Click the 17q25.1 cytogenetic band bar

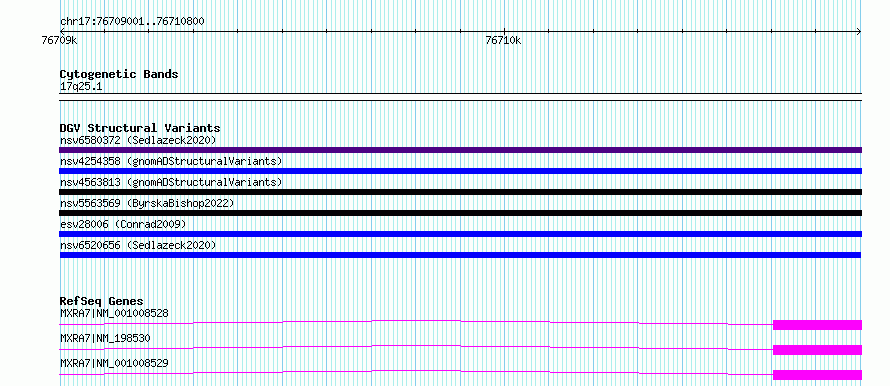coord(460,97)
